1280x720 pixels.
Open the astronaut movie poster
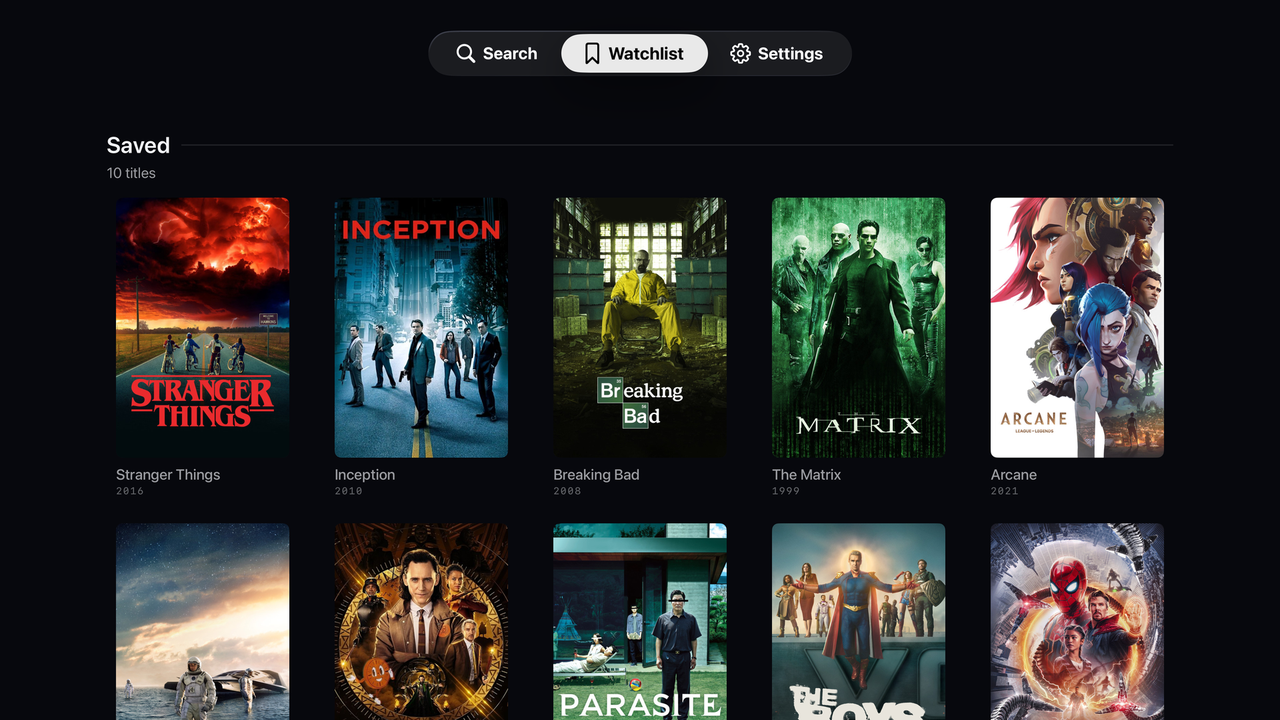pos(203,622)
